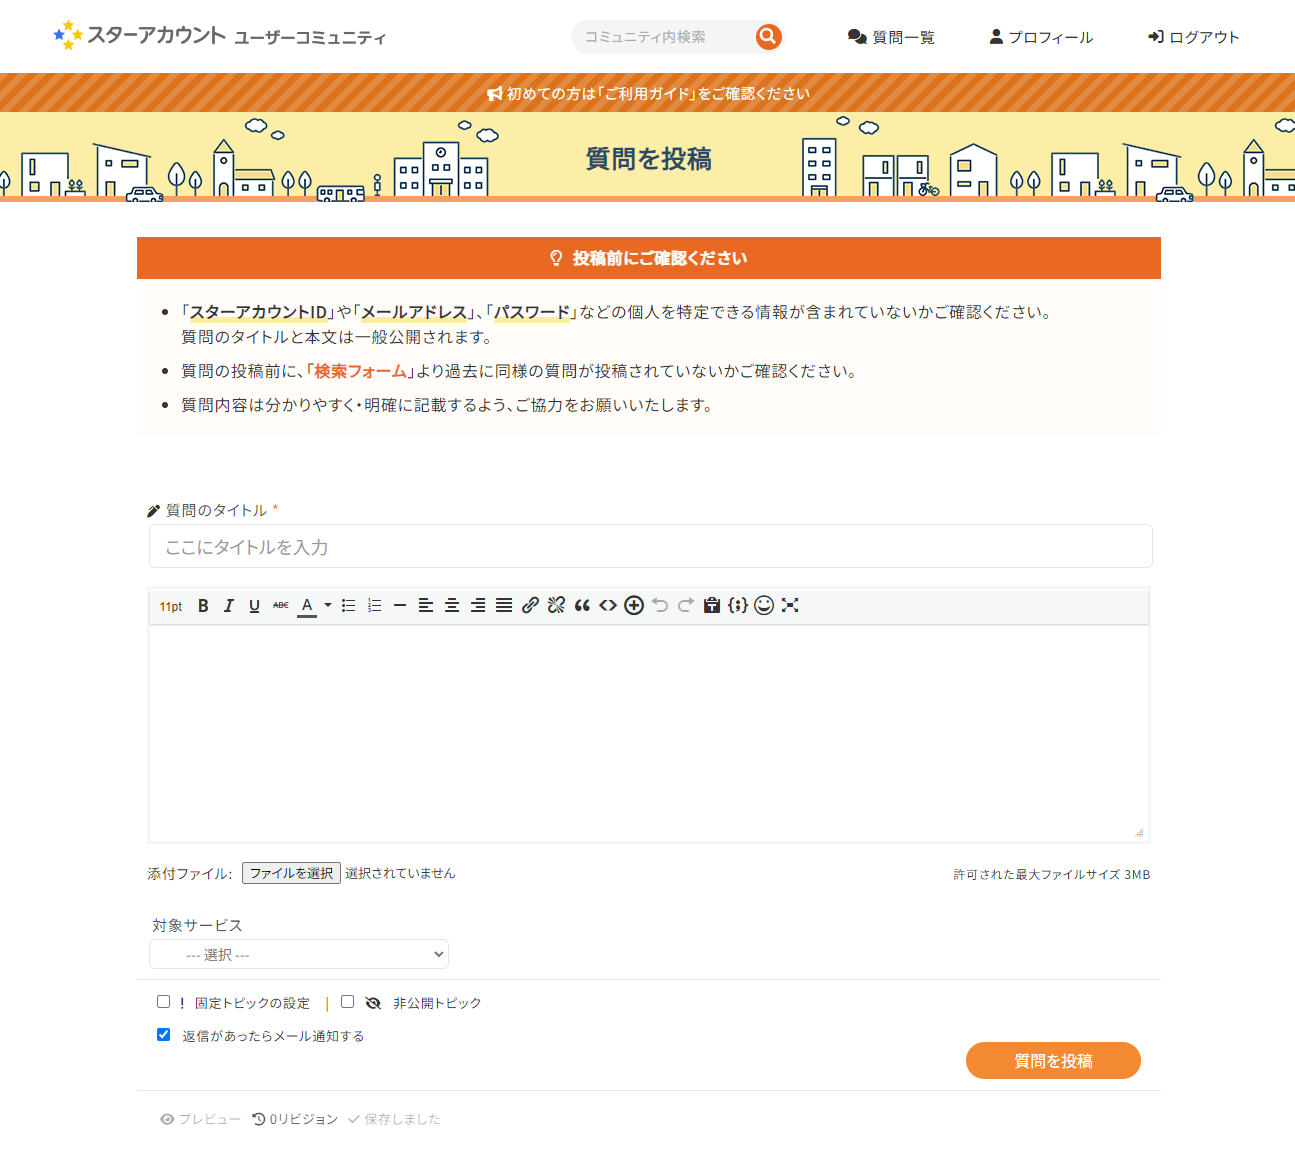
Task: Open the 対象サービス dropdown
Action: (299, 955)
